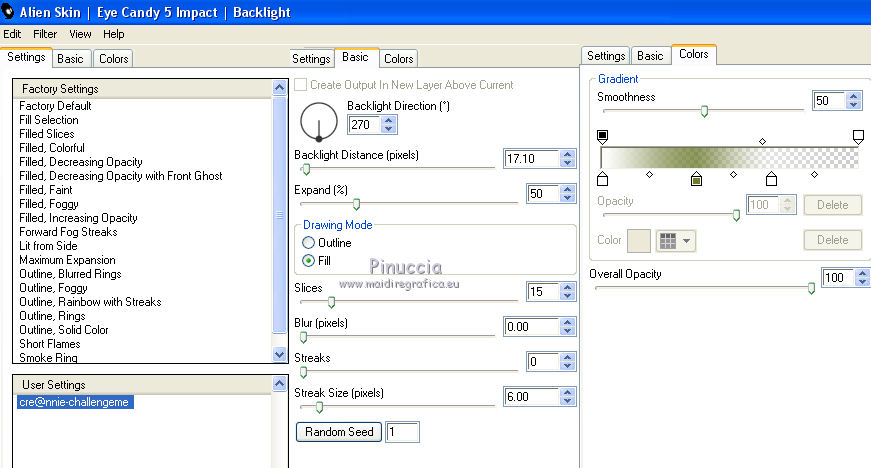
Task: Increase Backlight Direction with up arrow
Action: (389, 120)
